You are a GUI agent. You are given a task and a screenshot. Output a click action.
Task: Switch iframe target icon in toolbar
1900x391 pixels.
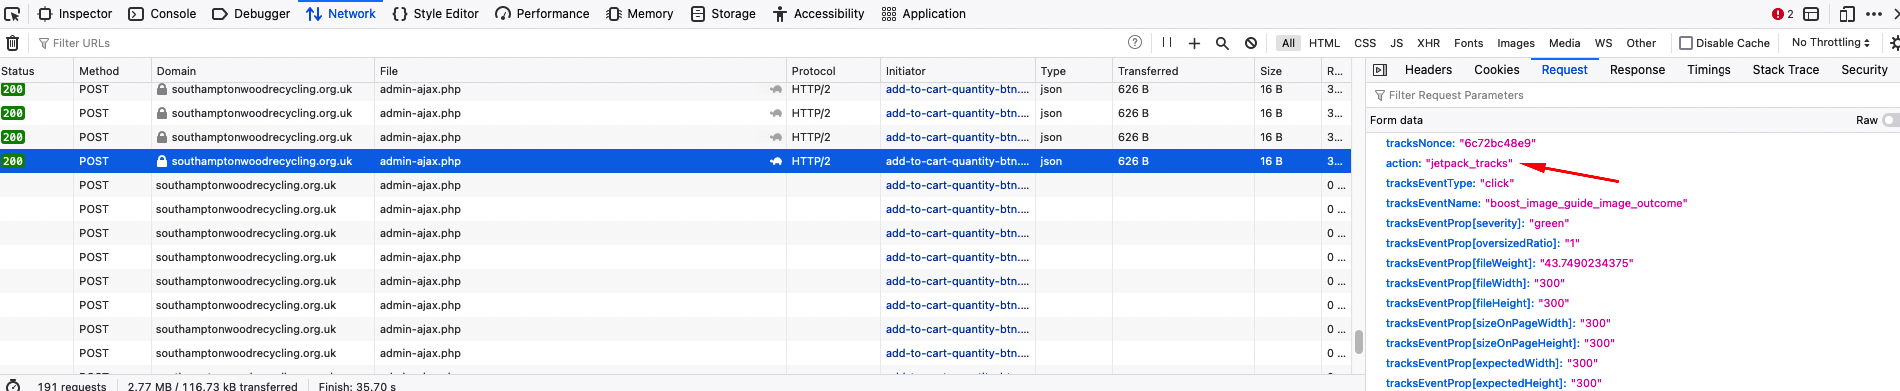tap(1810, 14)
